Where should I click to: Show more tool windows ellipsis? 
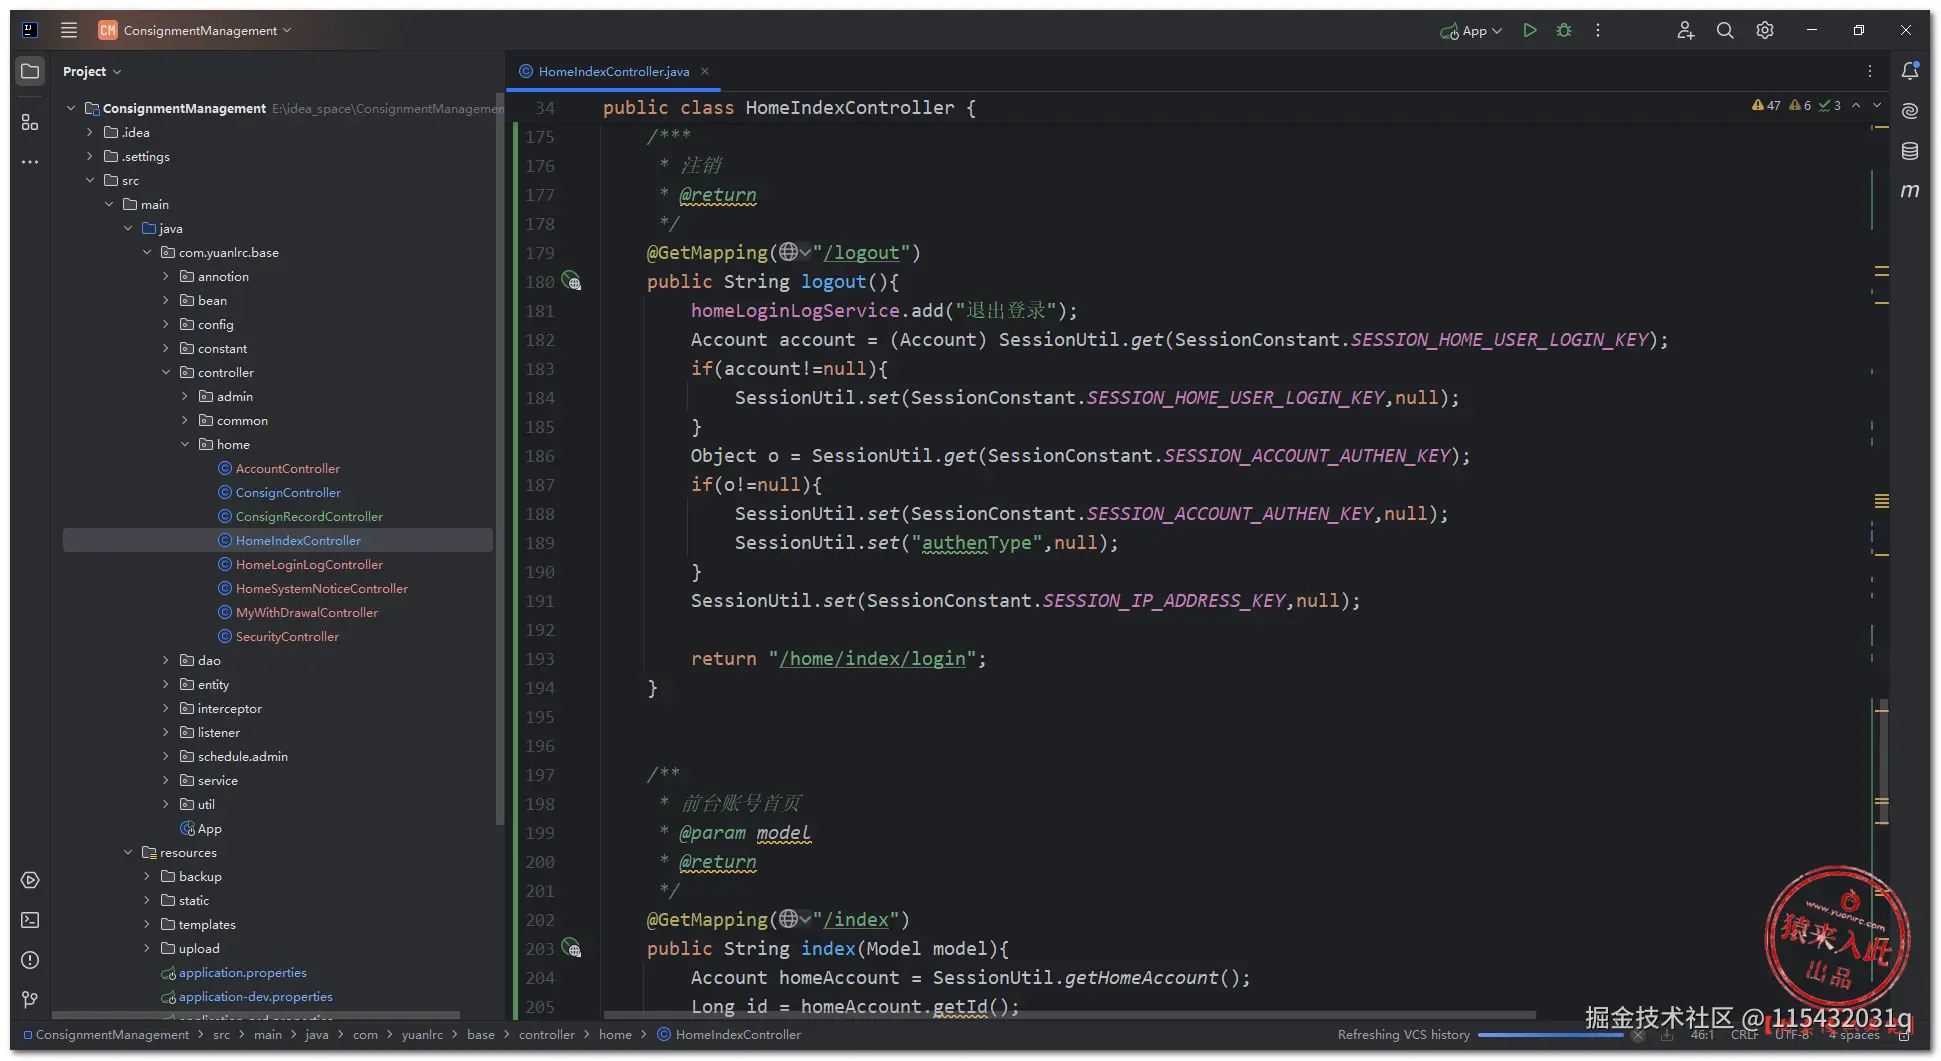click(30, 161)
